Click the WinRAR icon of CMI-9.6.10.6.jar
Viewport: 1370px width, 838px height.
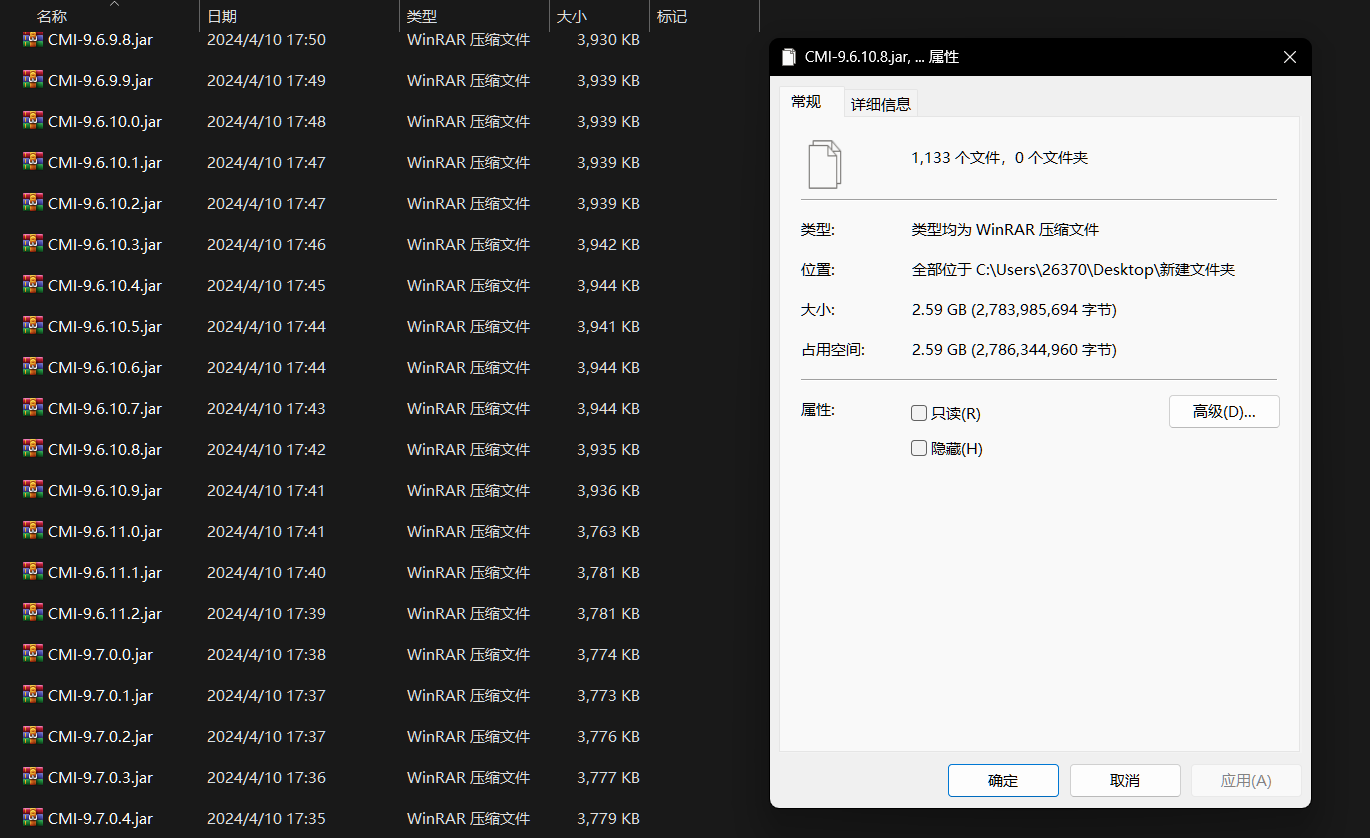(33, 366)
